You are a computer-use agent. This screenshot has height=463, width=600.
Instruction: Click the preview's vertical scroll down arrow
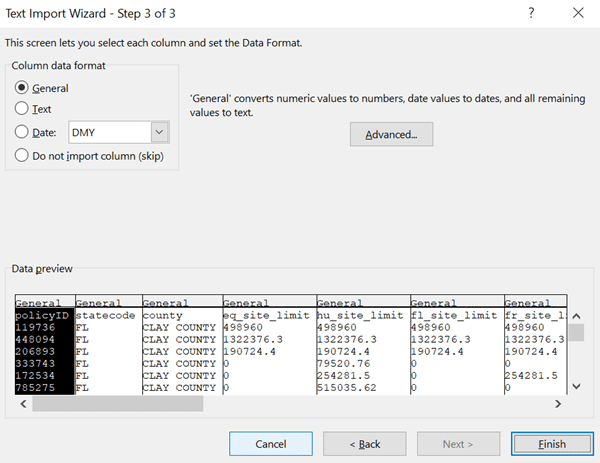click(576, 386)
